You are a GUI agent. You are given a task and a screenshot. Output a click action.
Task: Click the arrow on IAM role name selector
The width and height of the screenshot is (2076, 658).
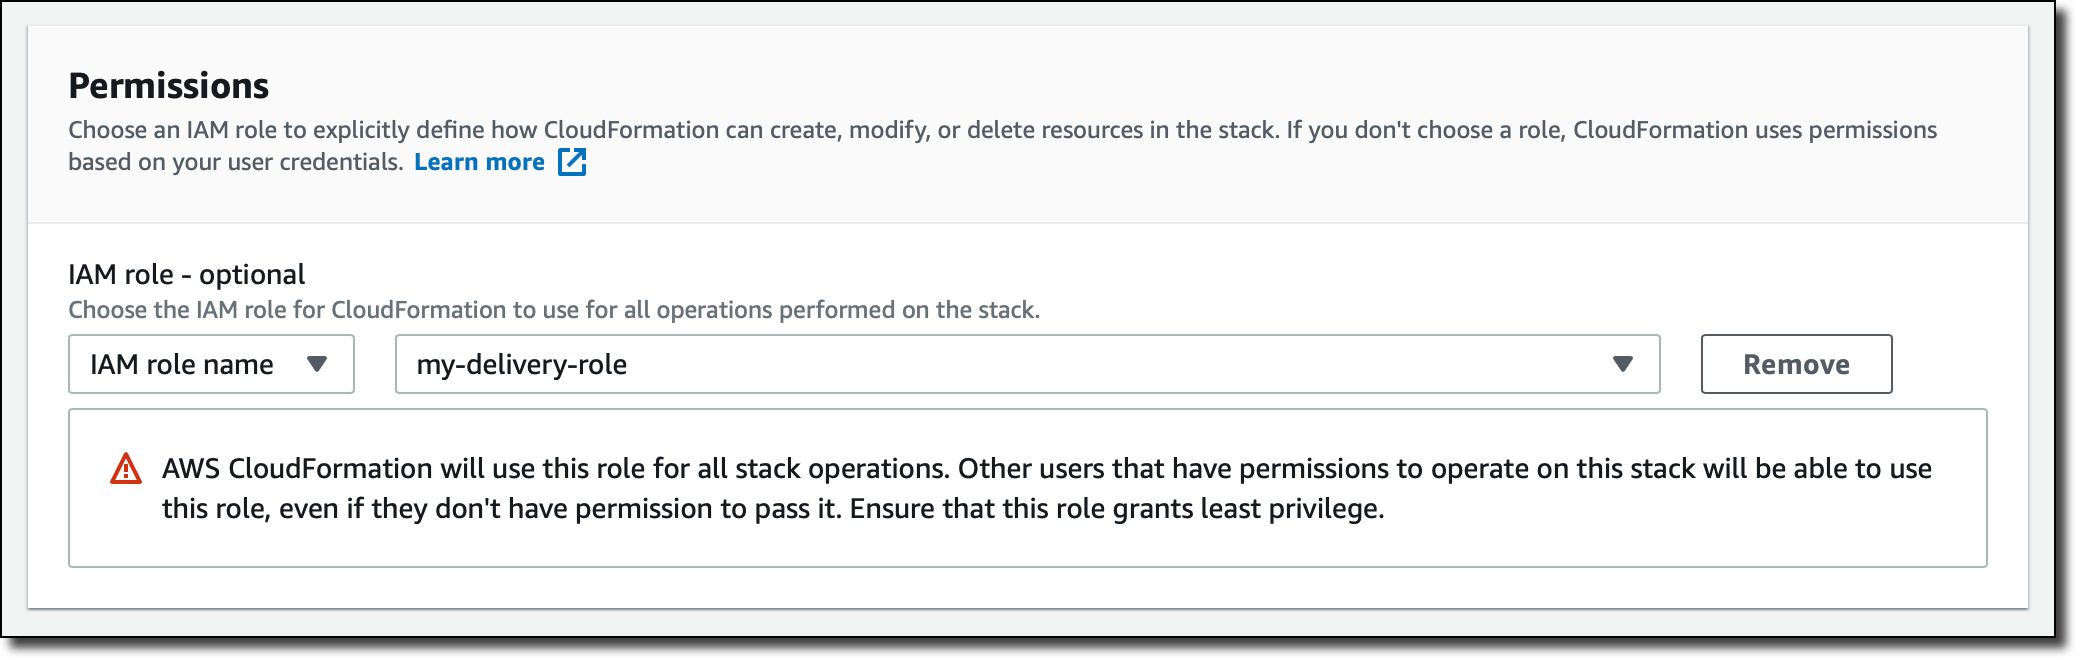317,364
